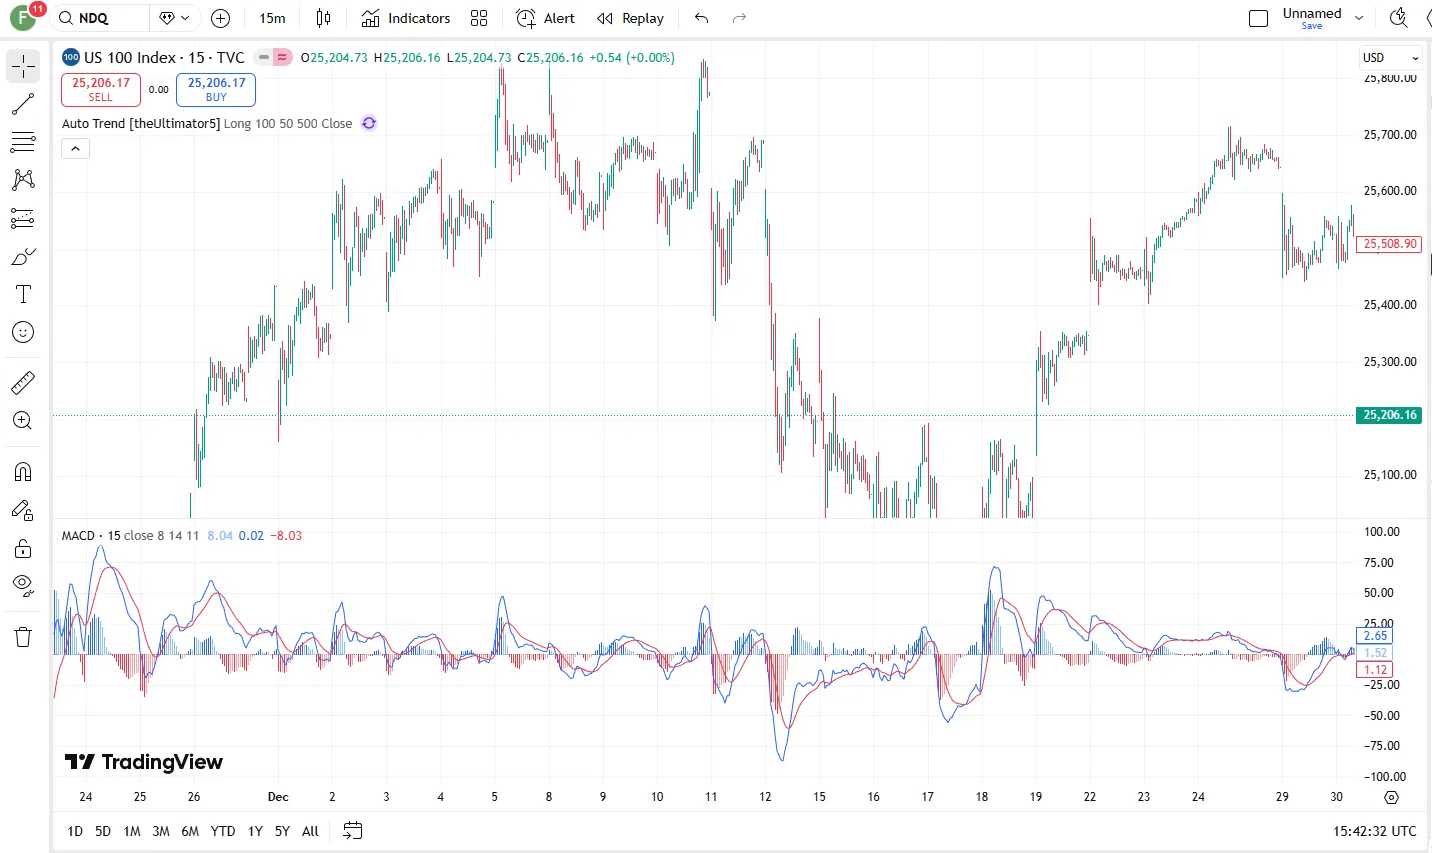Select the brush drawing tool
The width and height of the screenshot is (1432, 853).
[x=23, y=256]
